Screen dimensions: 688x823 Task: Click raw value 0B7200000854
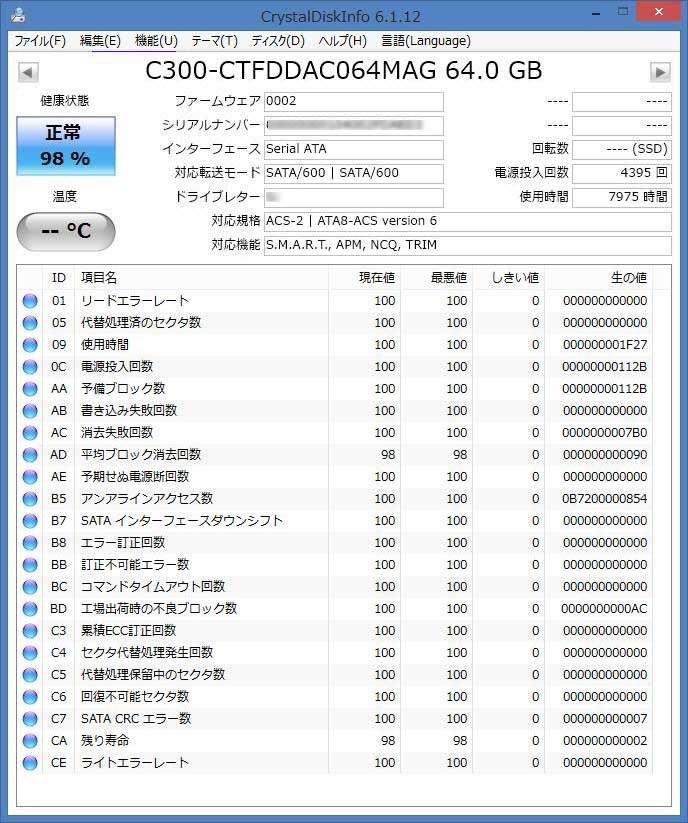(x=605, y=499)
